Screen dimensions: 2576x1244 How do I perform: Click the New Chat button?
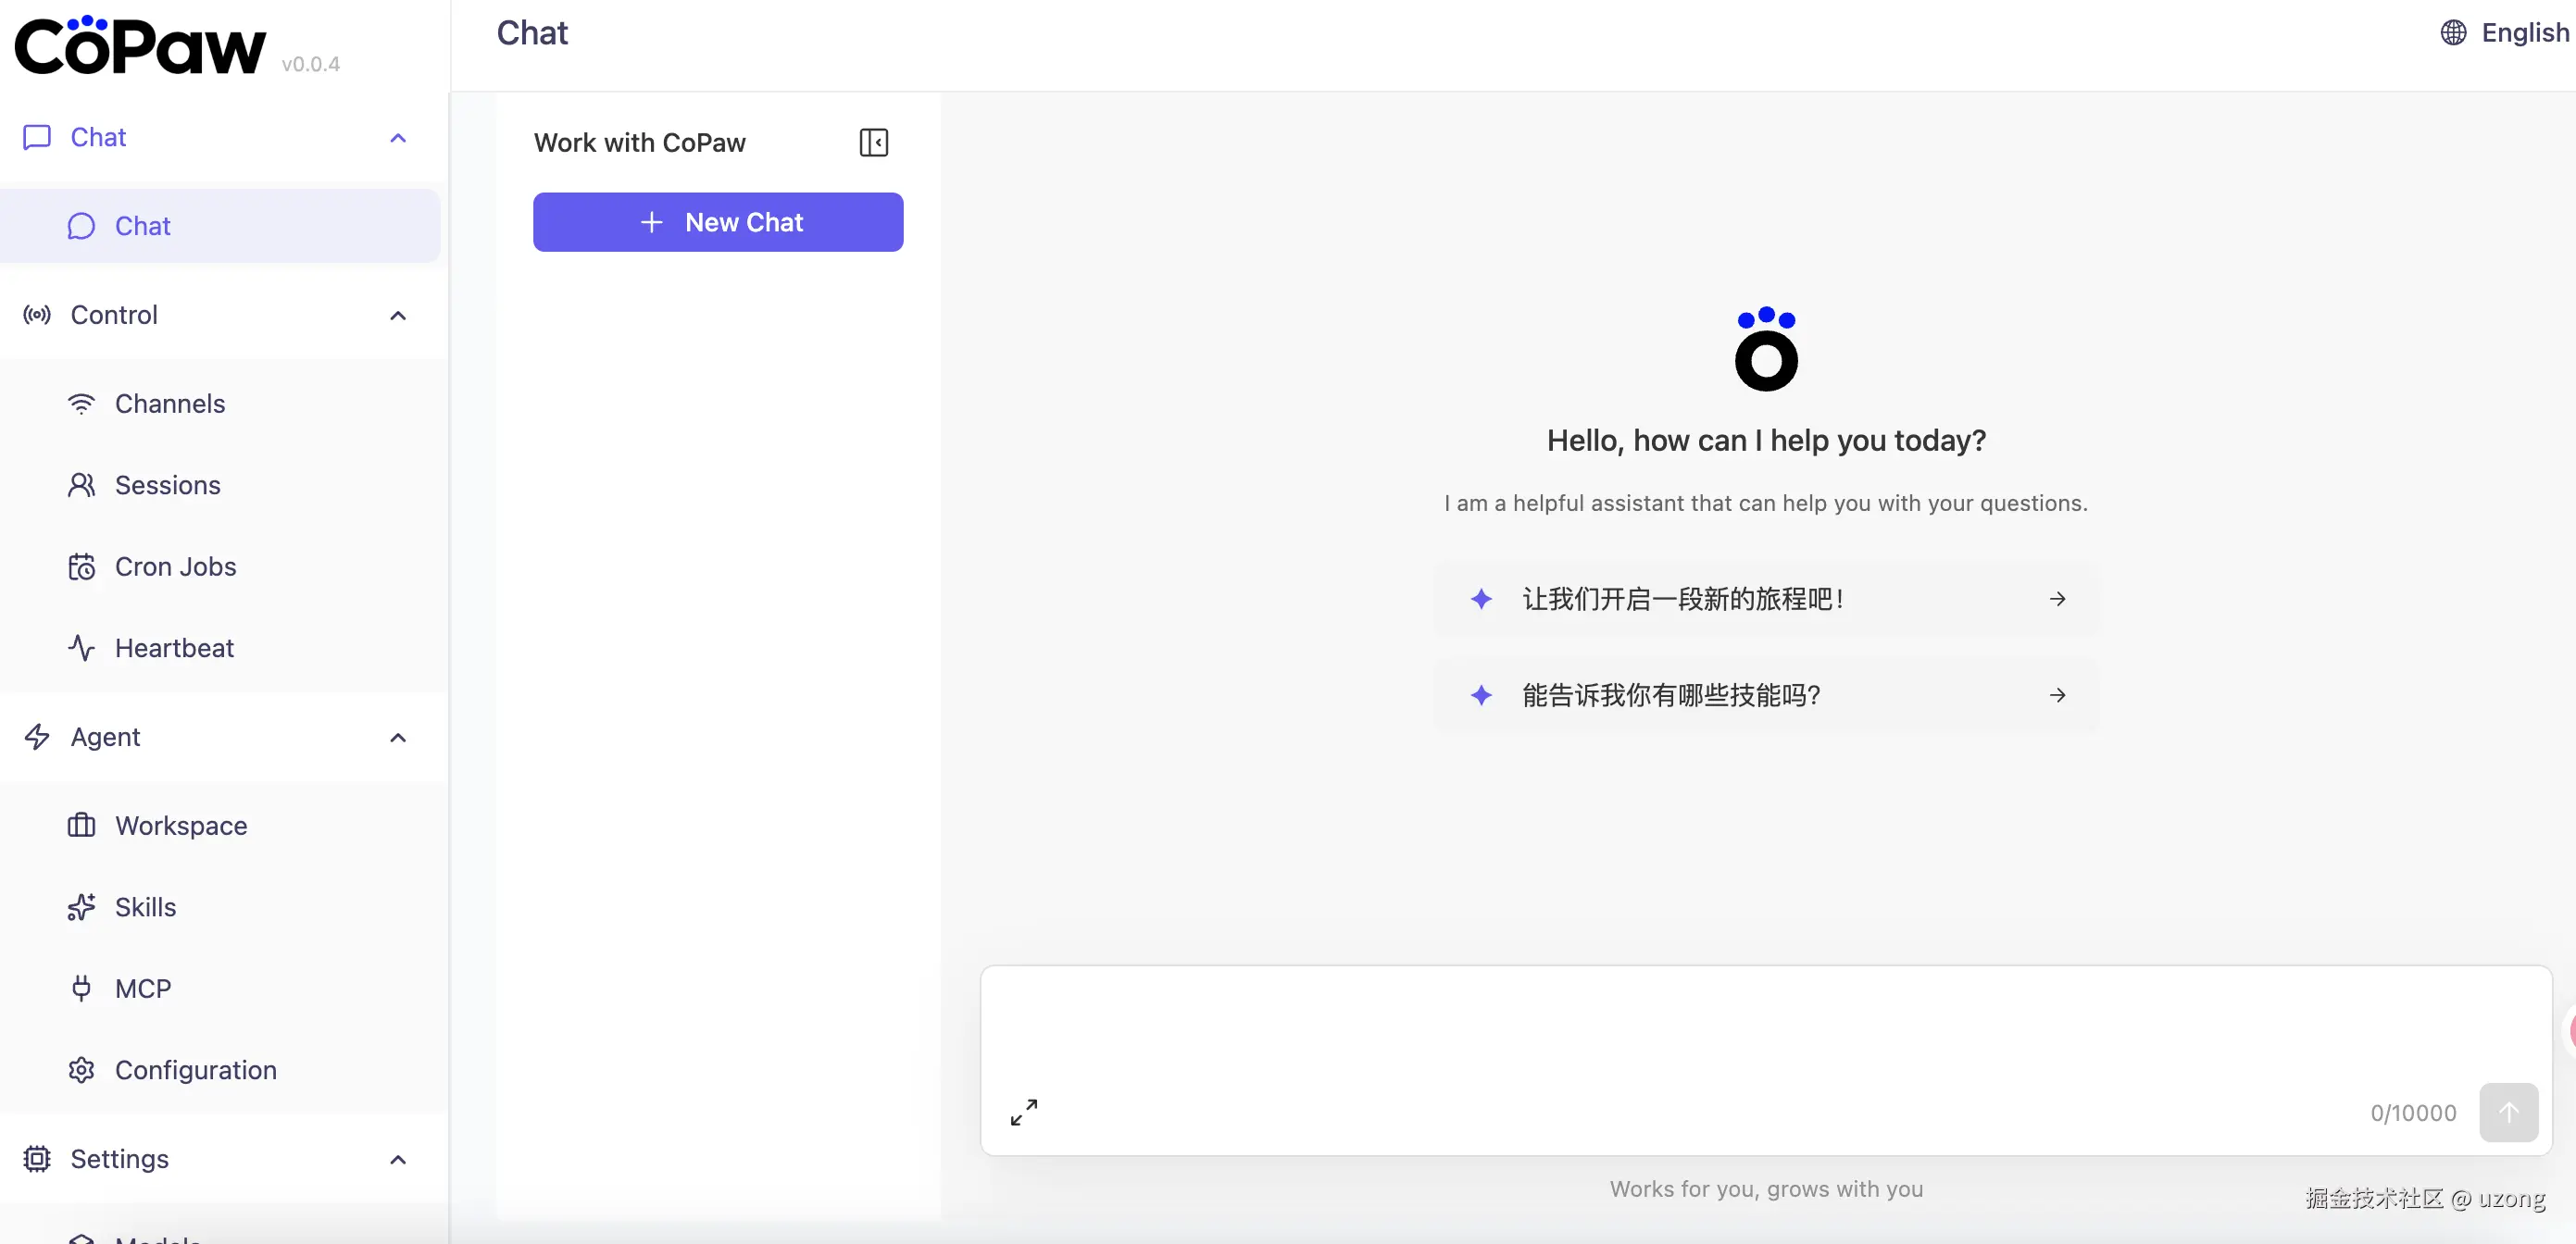tap(718, 222)
